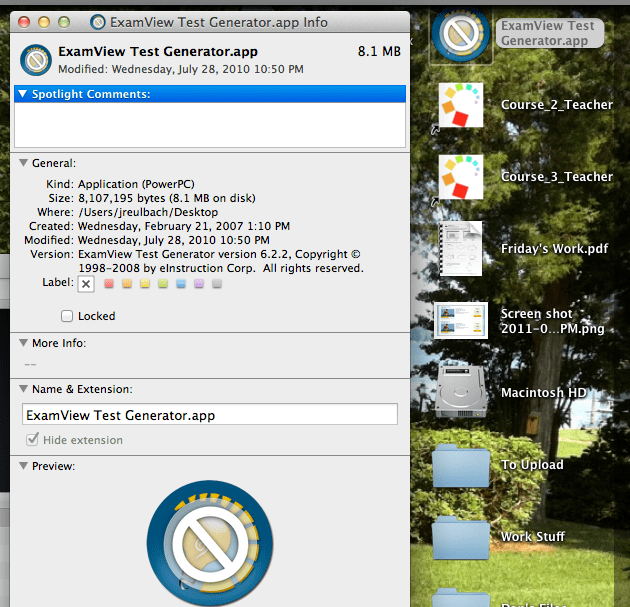Click the ExamView icon in the Info header
This screenshot has height=607, width=630.
point(36,60)
